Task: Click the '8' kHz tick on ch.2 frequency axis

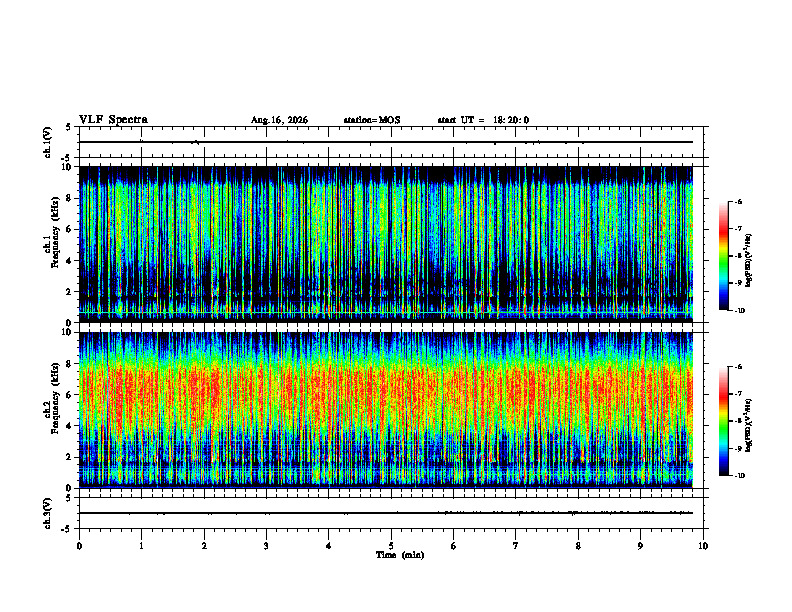Action: (x=70, y=364)
